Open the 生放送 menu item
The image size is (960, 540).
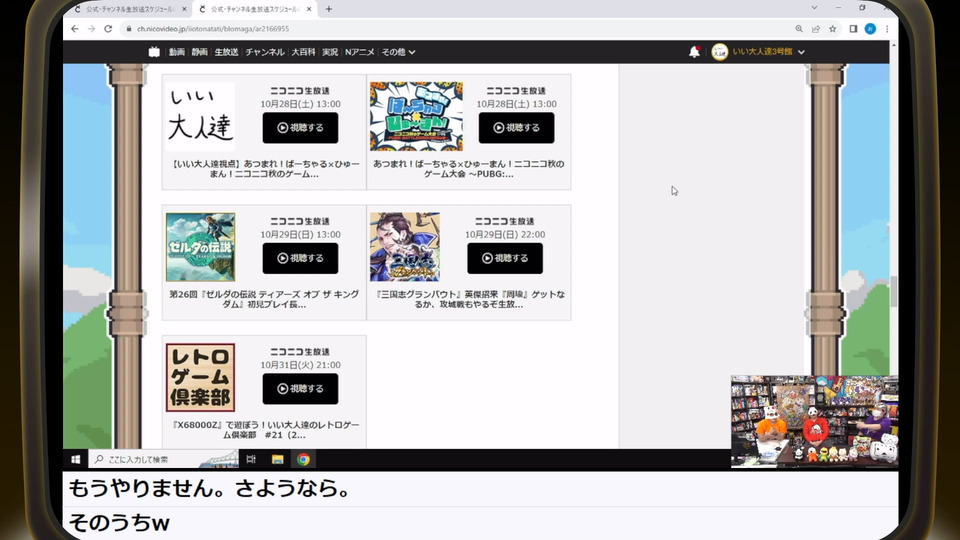(x=226, y=52)
